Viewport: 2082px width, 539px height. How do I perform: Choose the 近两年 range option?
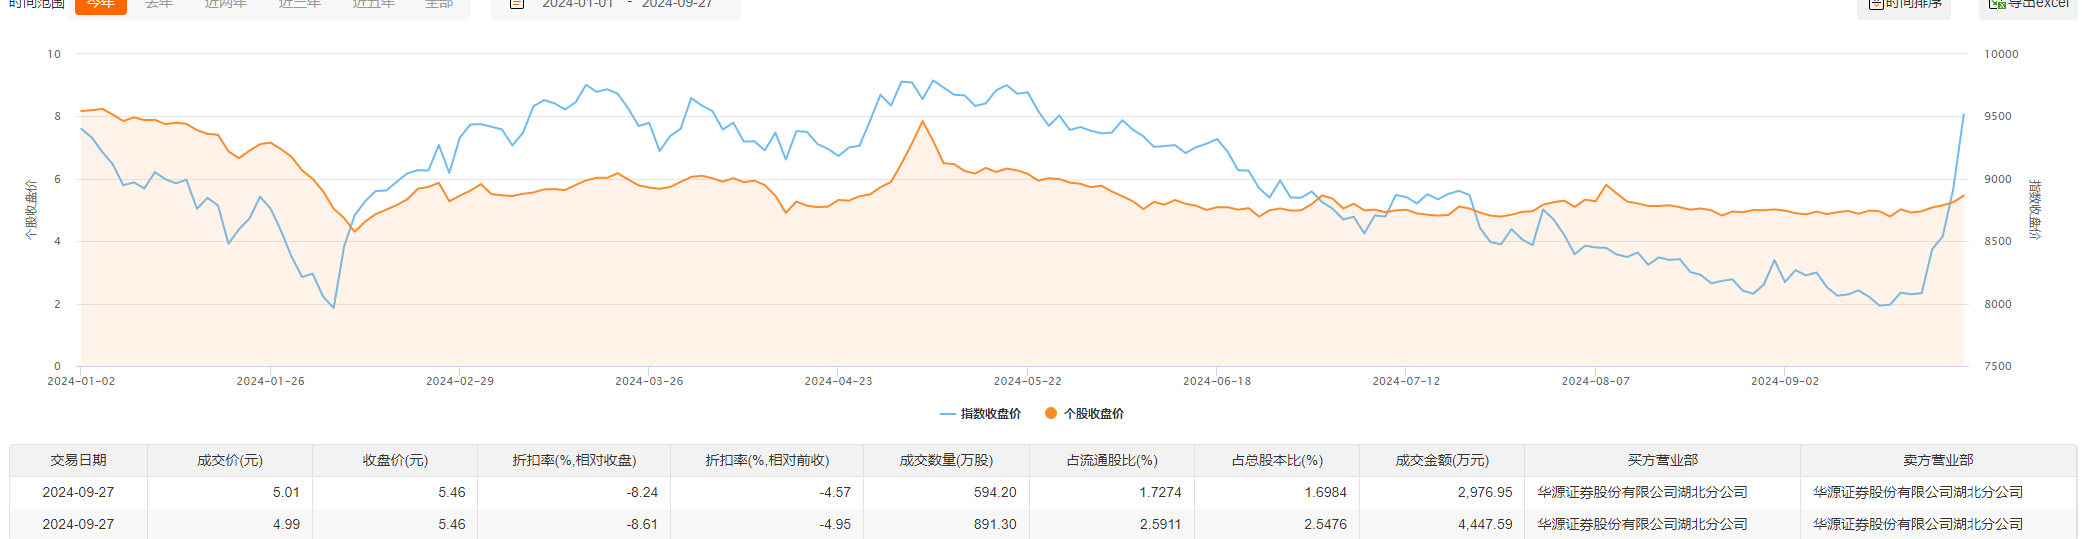coord(226,4)
